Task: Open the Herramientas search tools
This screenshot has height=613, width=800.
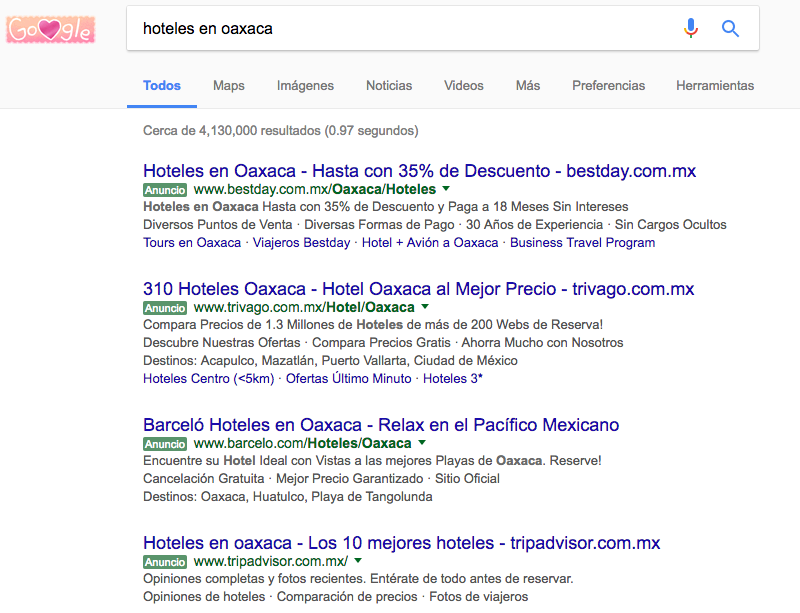Action: point(715,86)
